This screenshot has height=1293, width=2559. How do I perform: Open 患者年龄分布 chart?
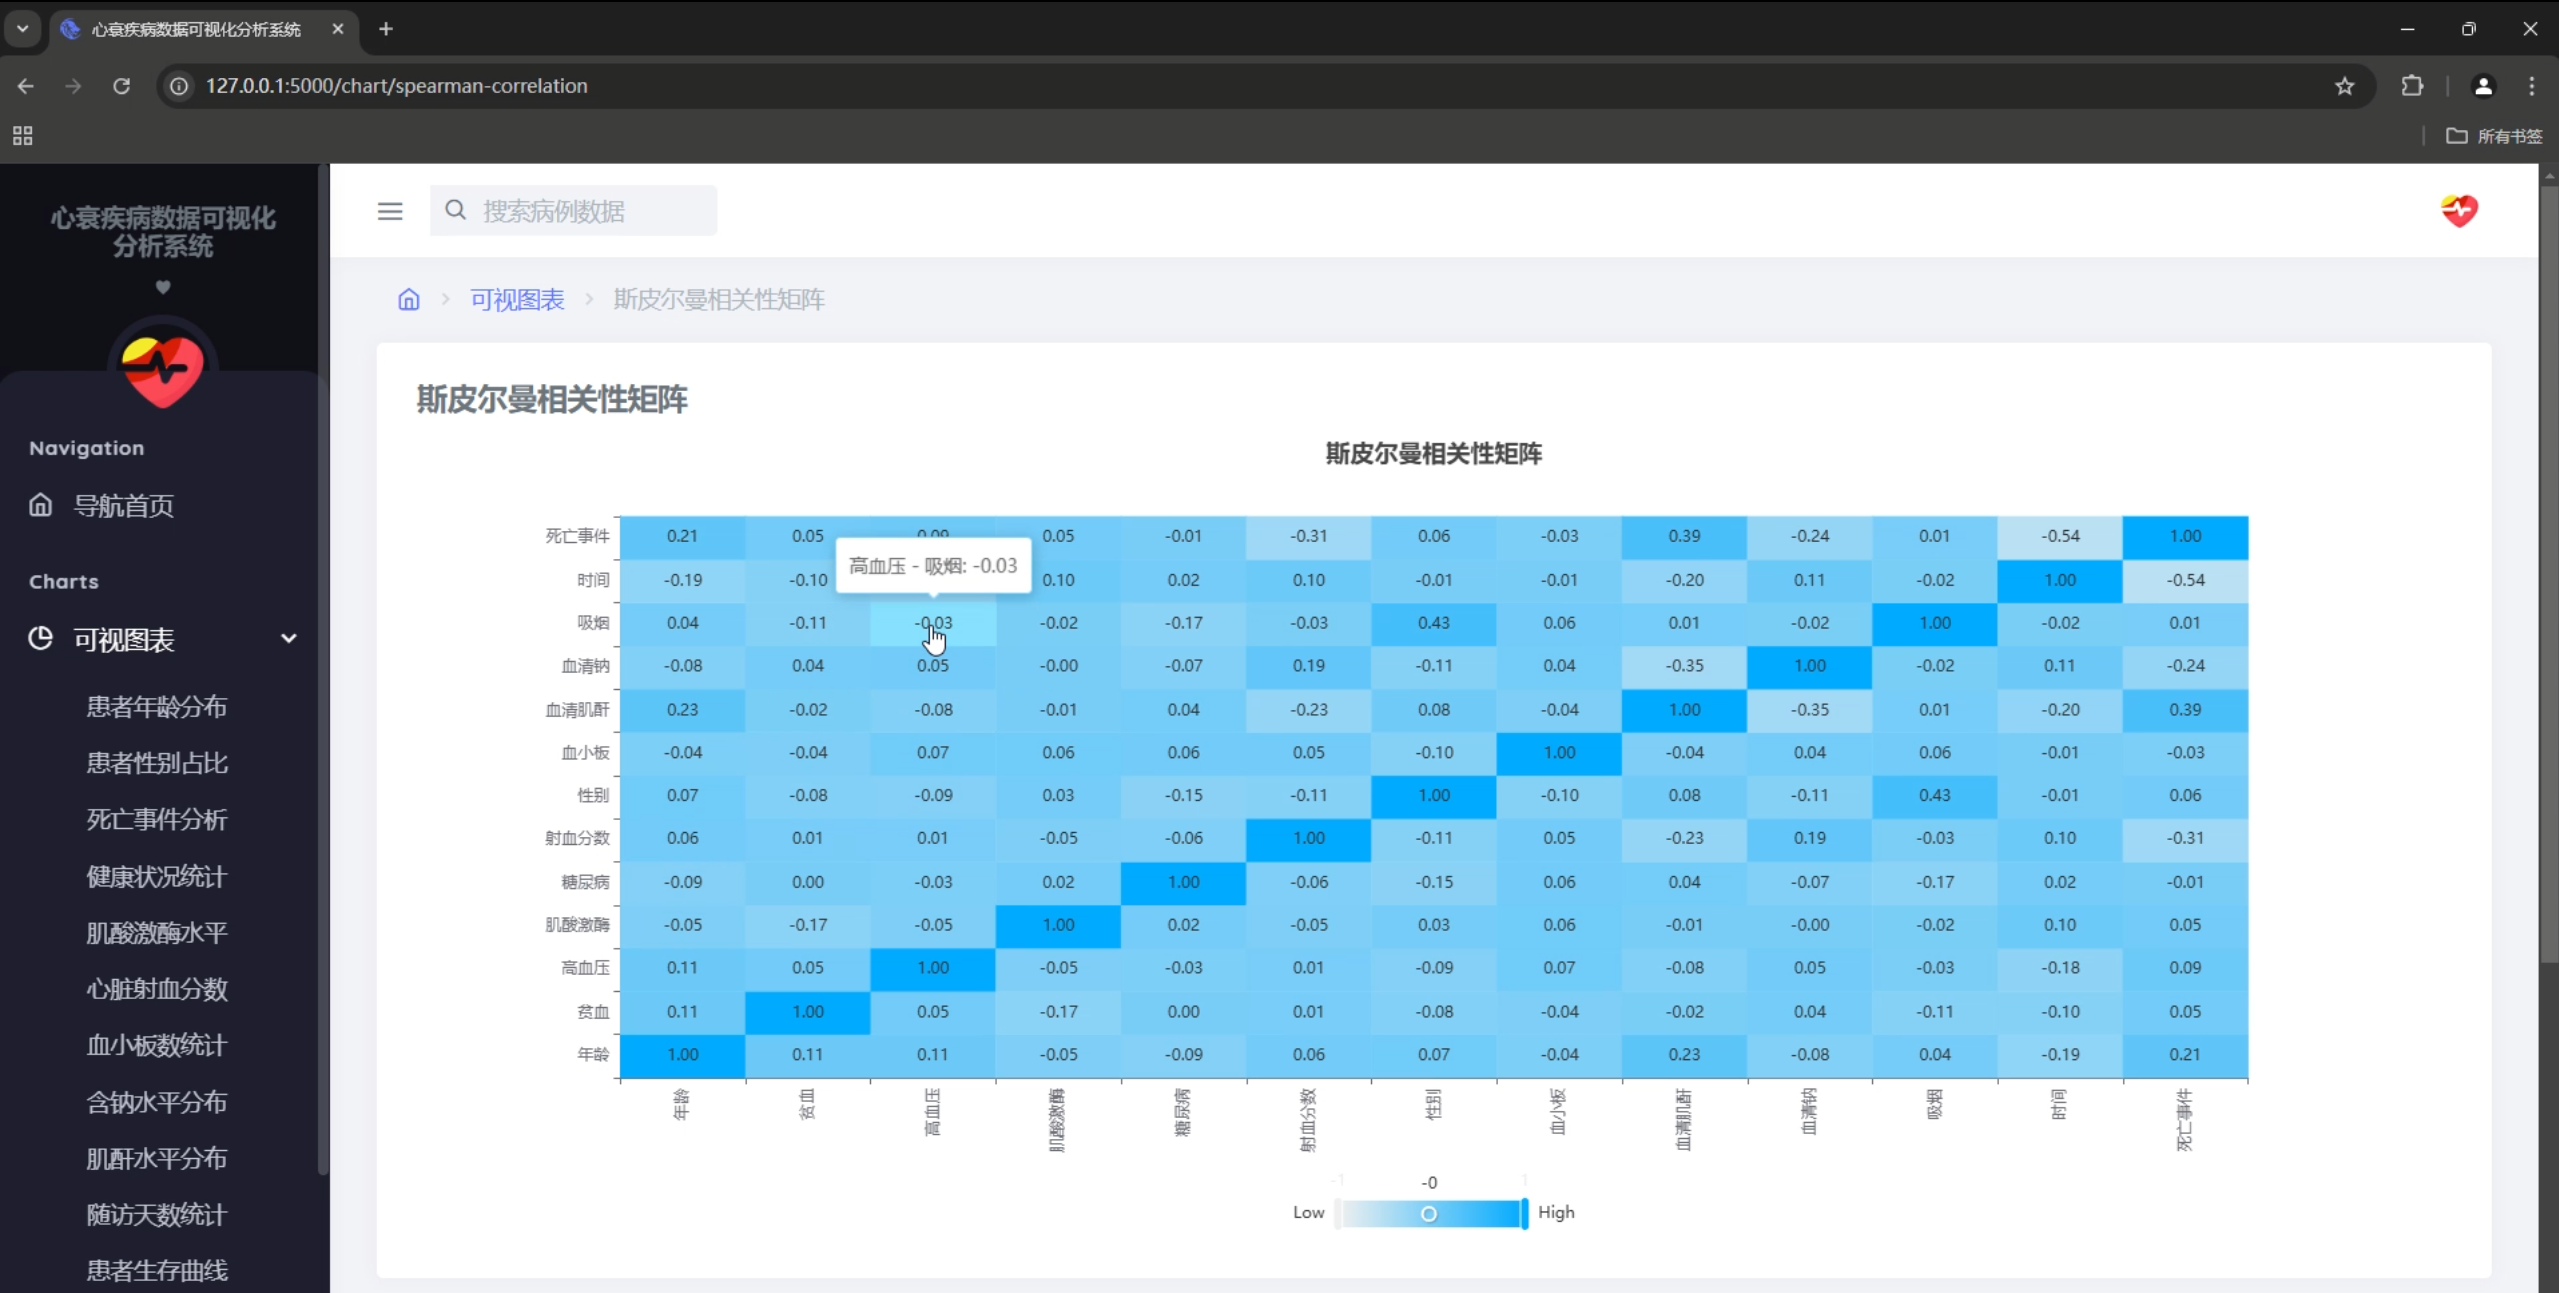point(157,706)
